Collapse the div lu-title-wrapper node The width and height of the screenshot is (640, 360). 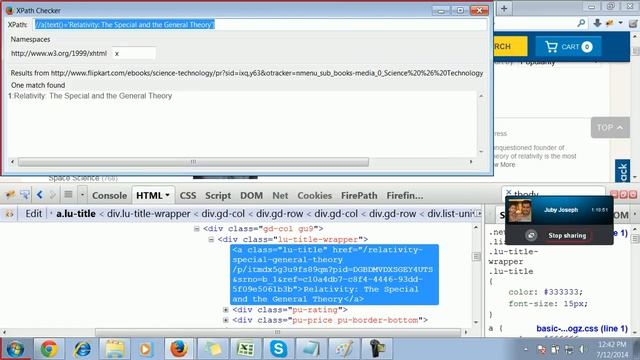(211, 240)
